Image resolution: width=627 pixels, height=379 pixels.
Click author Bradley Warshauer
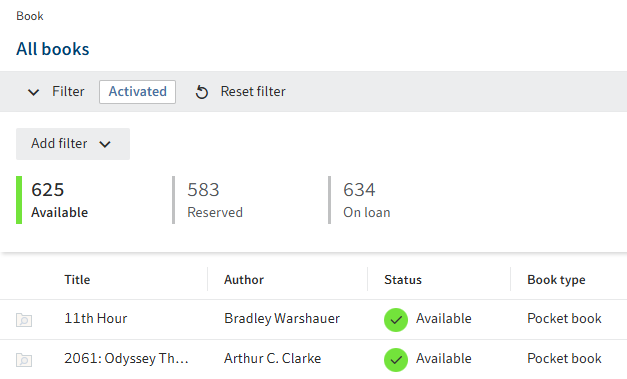[282, 319]
